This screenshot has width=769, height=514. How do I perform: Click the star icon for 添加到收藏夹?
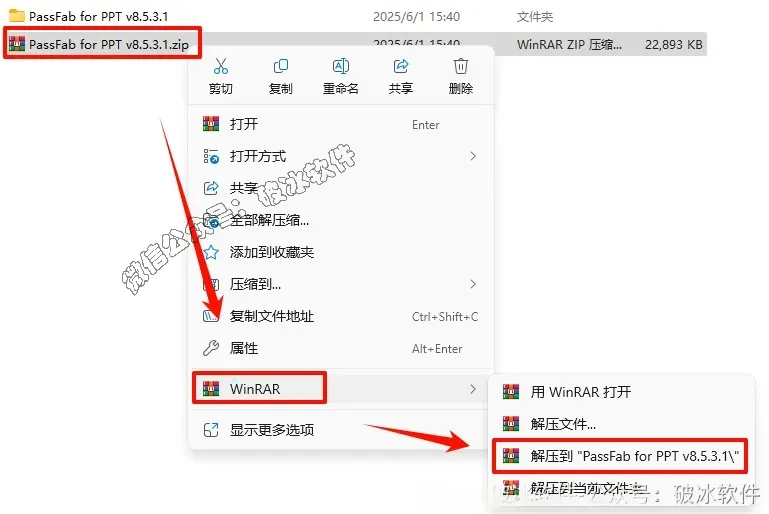tap(211, 252)
